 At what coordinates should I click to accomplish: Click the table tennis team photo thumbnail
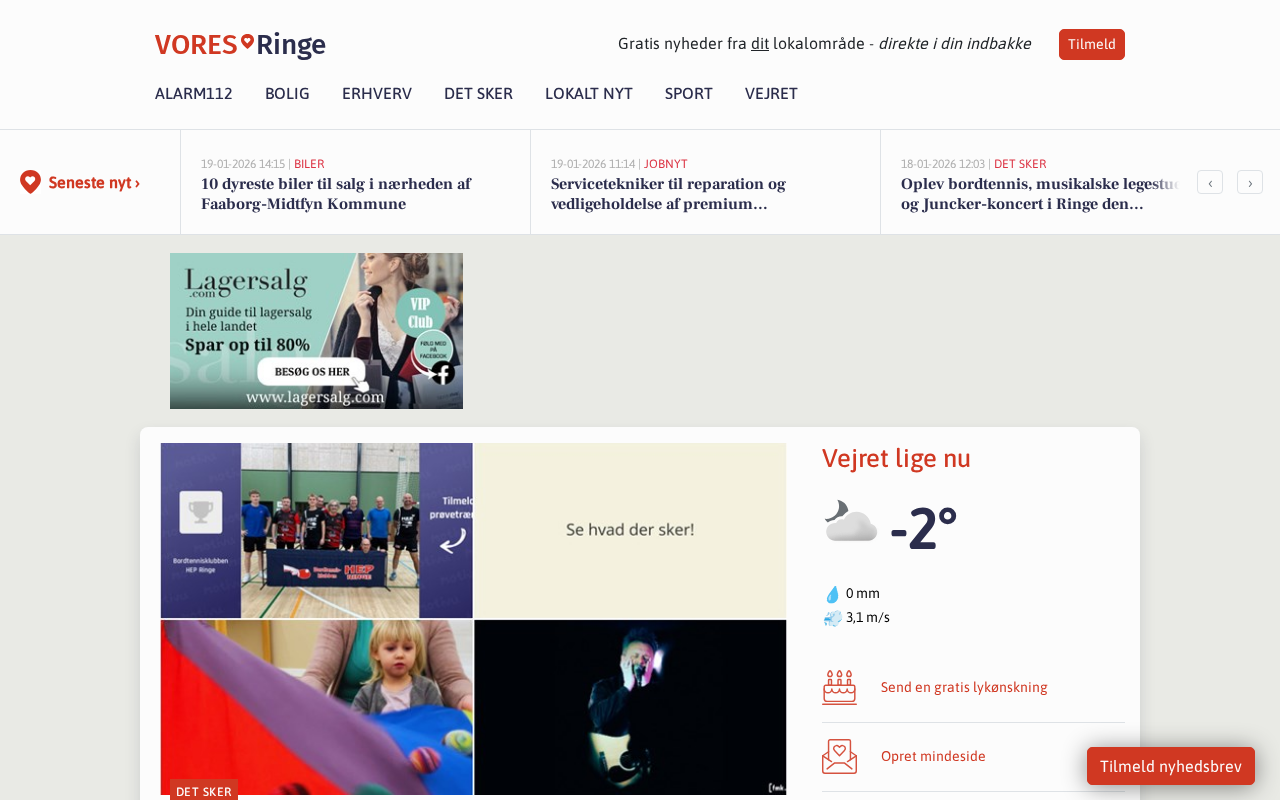pos(317,531)
